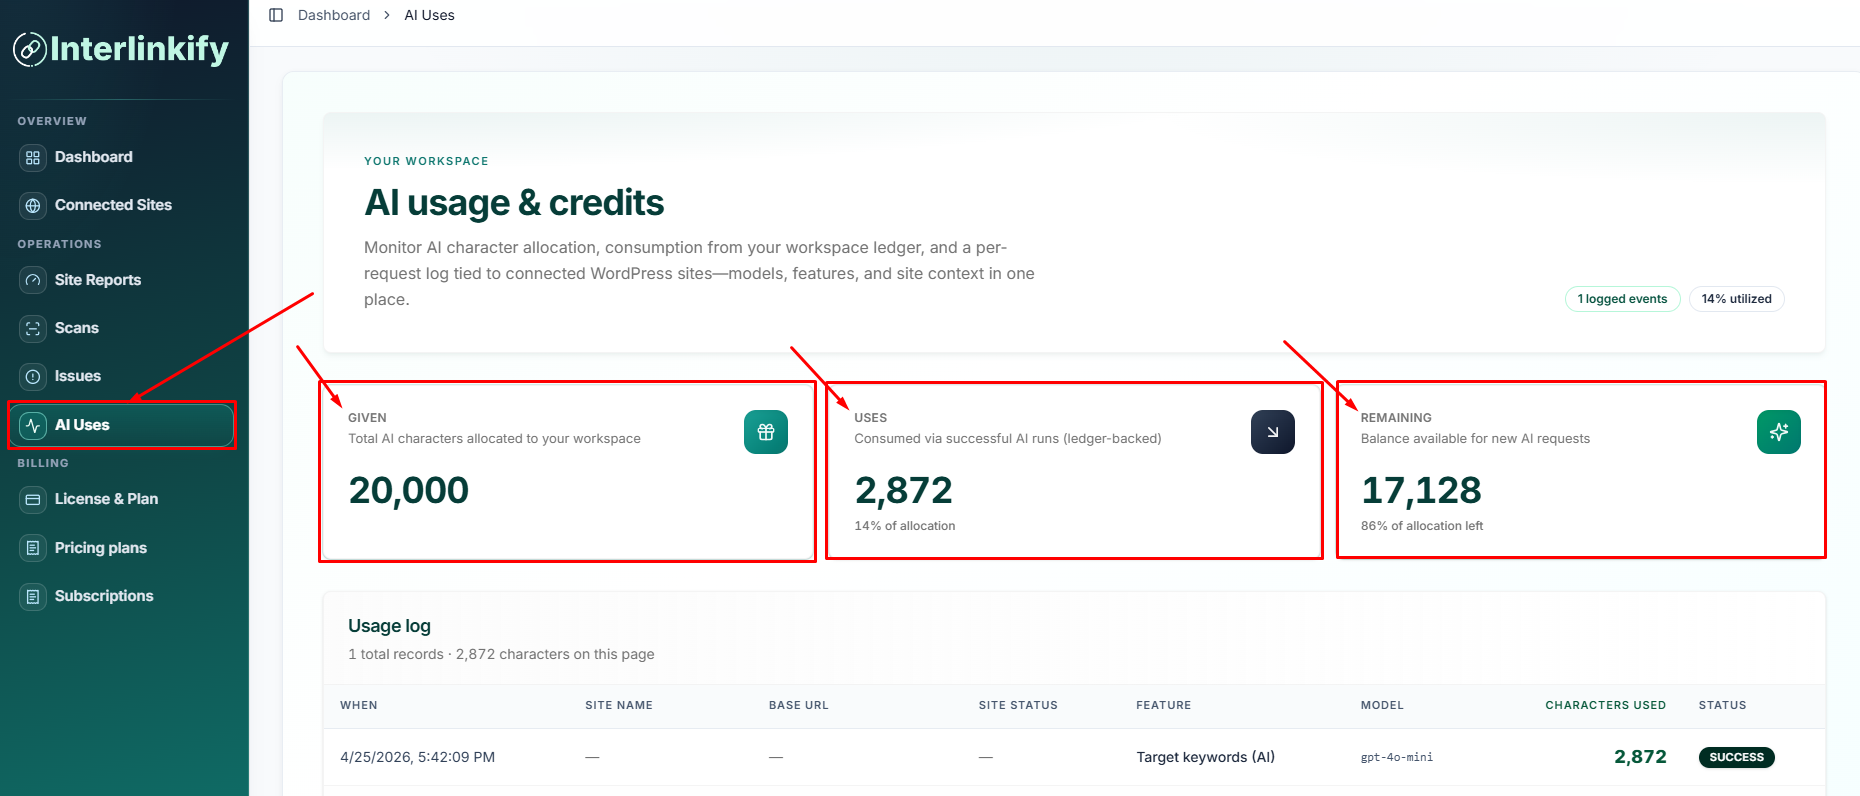
Task: Click the '1 logged events' badge
Action: pos(1622,299)
